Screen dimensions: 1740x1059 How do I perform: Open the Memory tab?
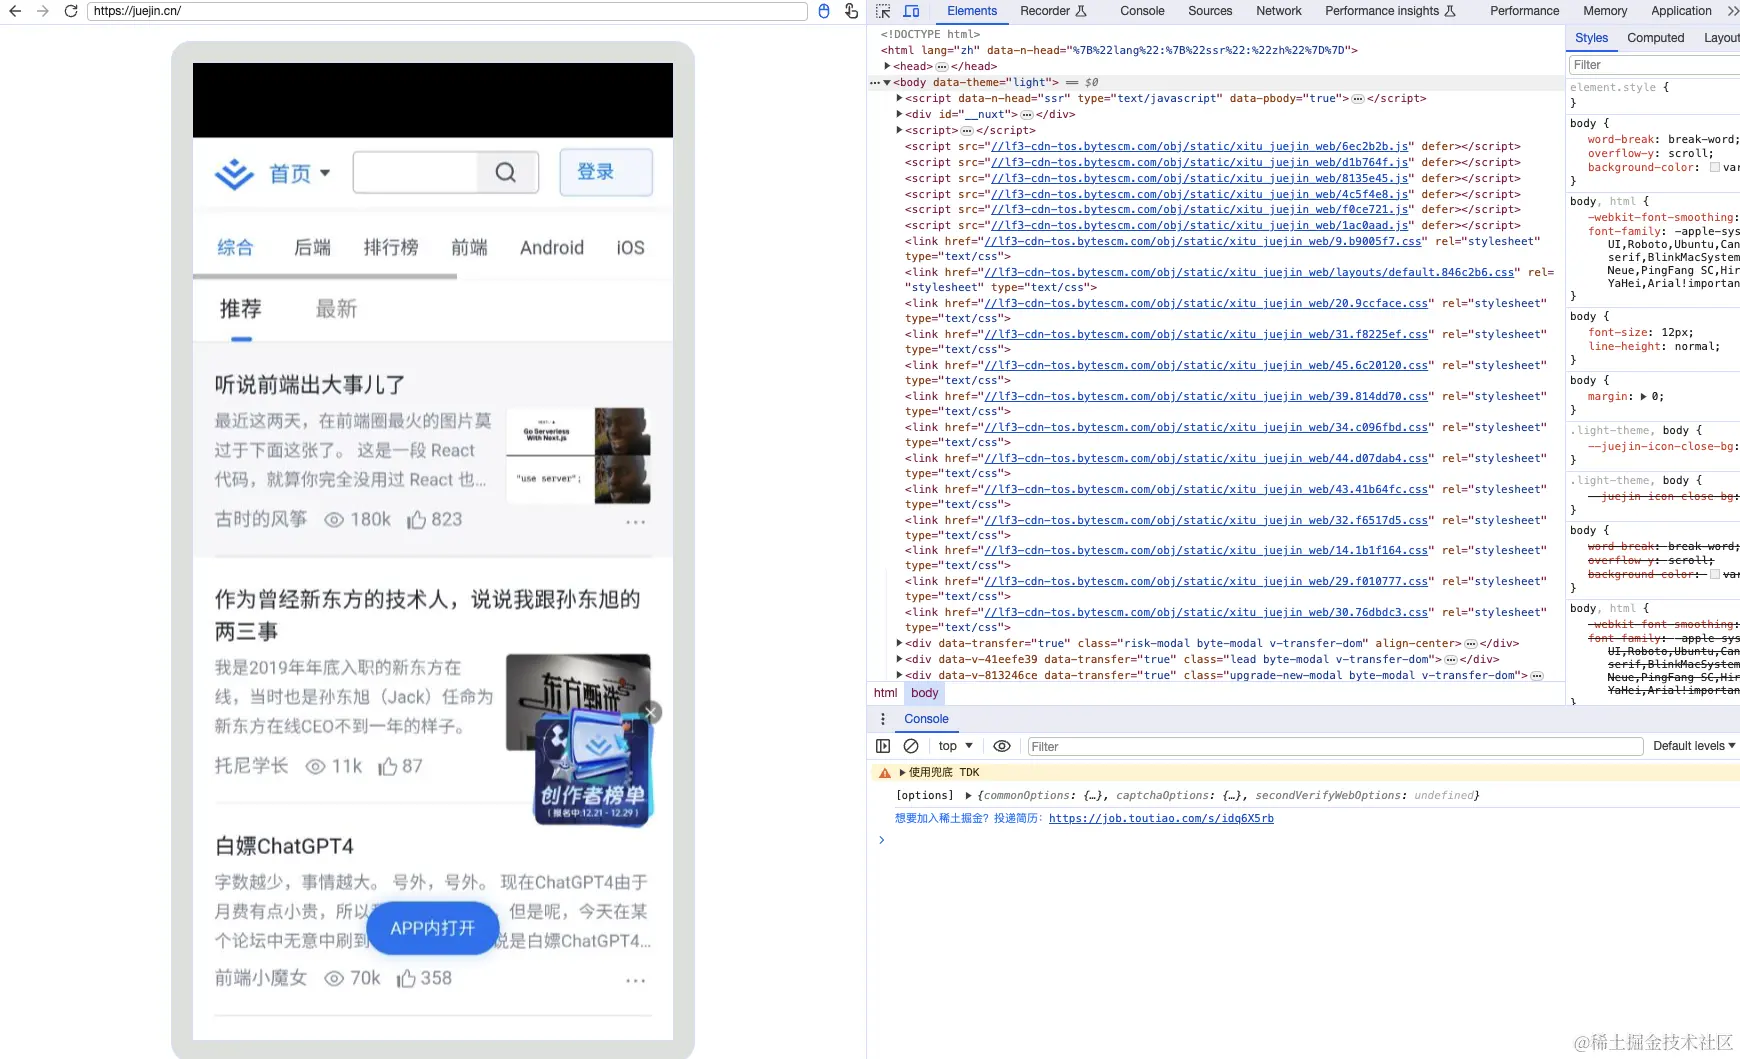click(x=1605, y=11)
